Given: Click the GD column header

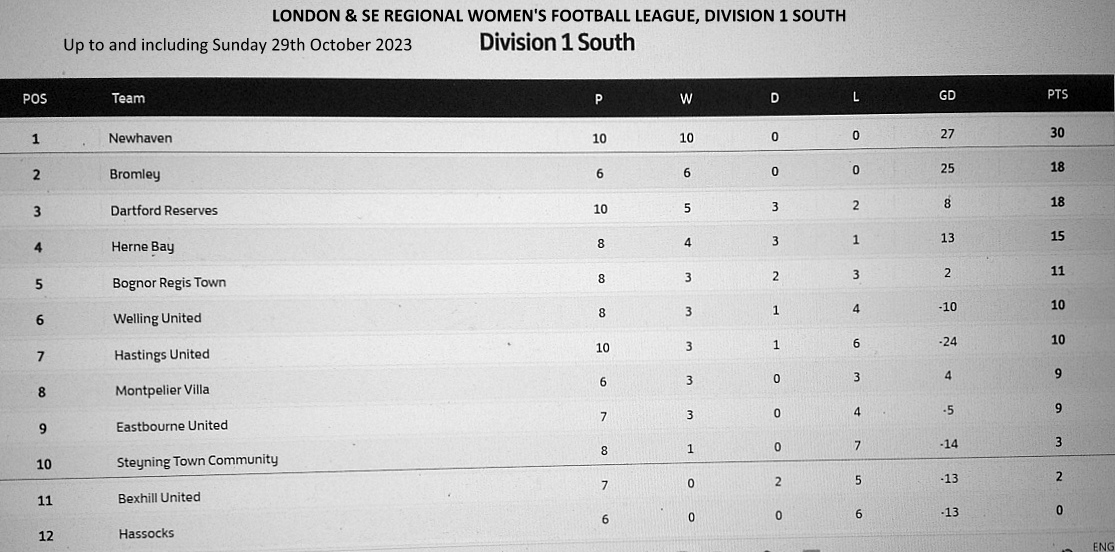Looking at the screenshot, I should point(947,95).
